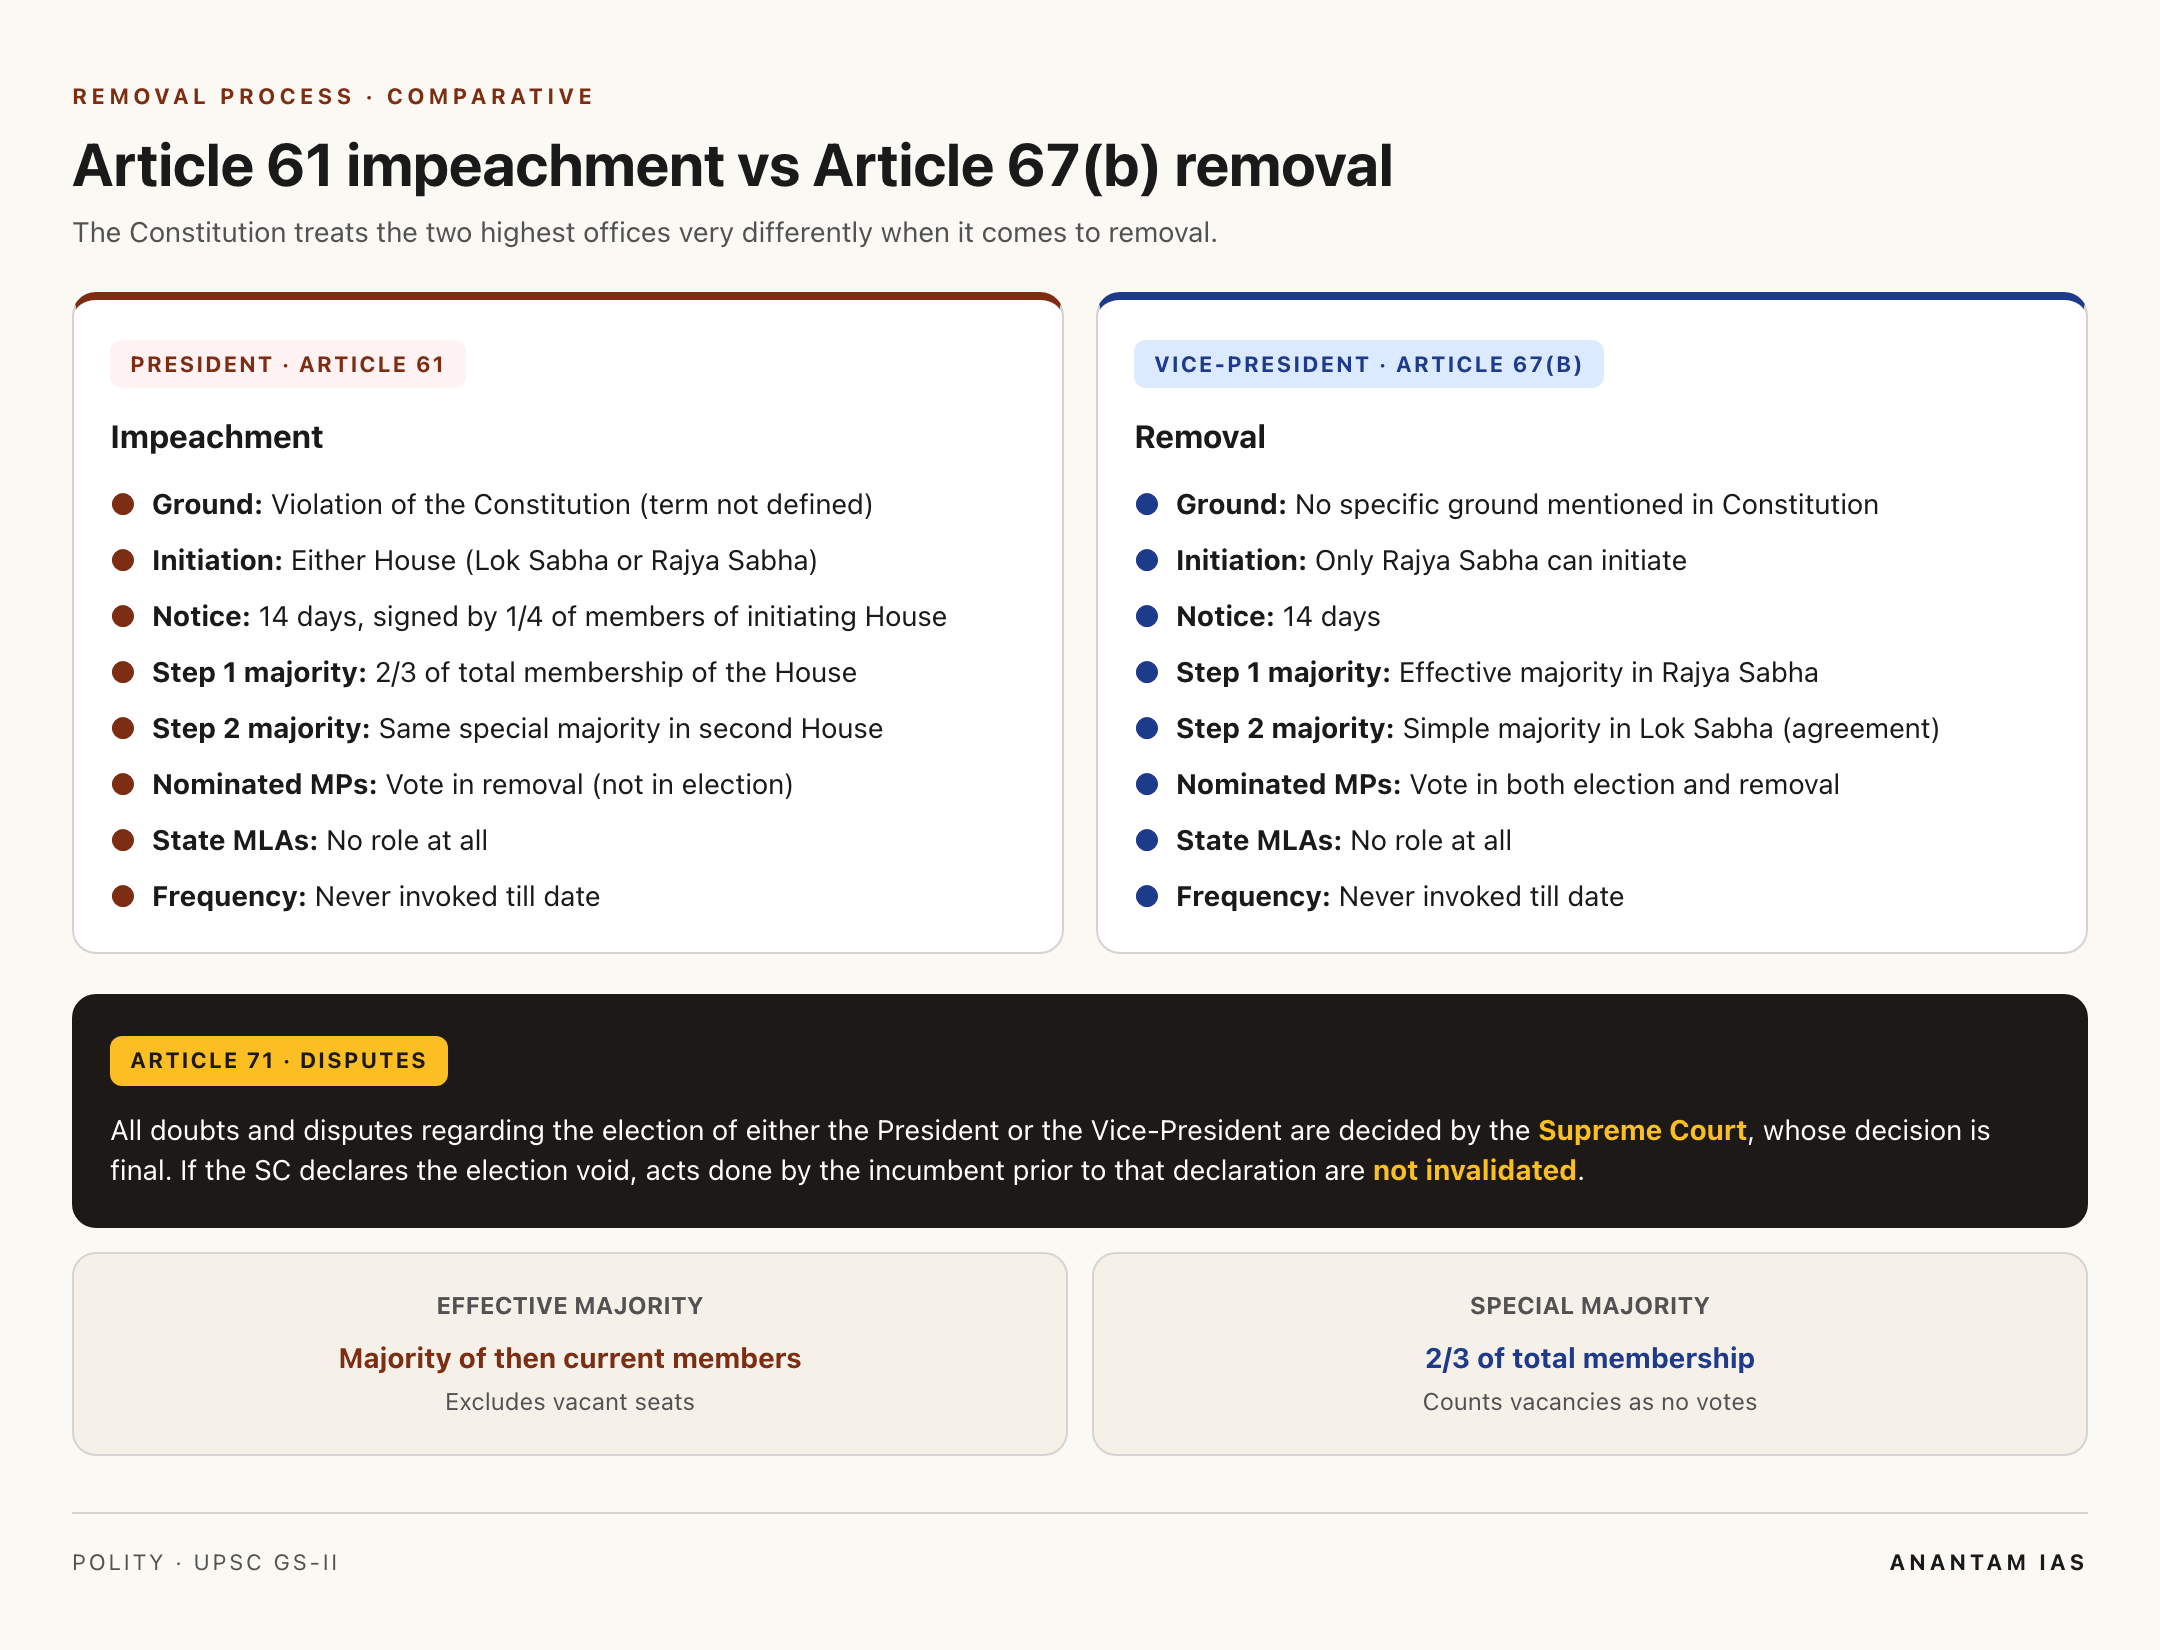This screenshot has width=2160, height=1650.
Task: Click the 'Article 71 · Disputes' yellow badge
Action: click(x=279, y=1061)
